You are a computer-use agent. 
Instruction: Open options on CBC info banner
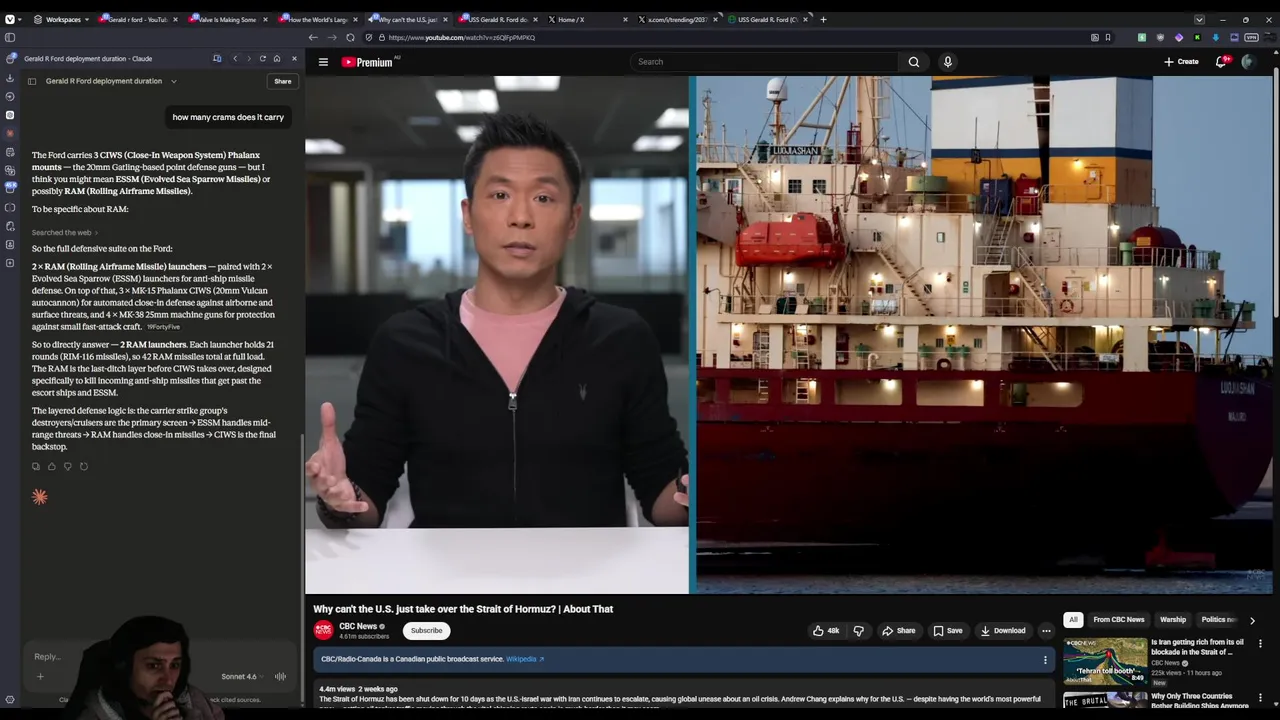[1045, 660]
